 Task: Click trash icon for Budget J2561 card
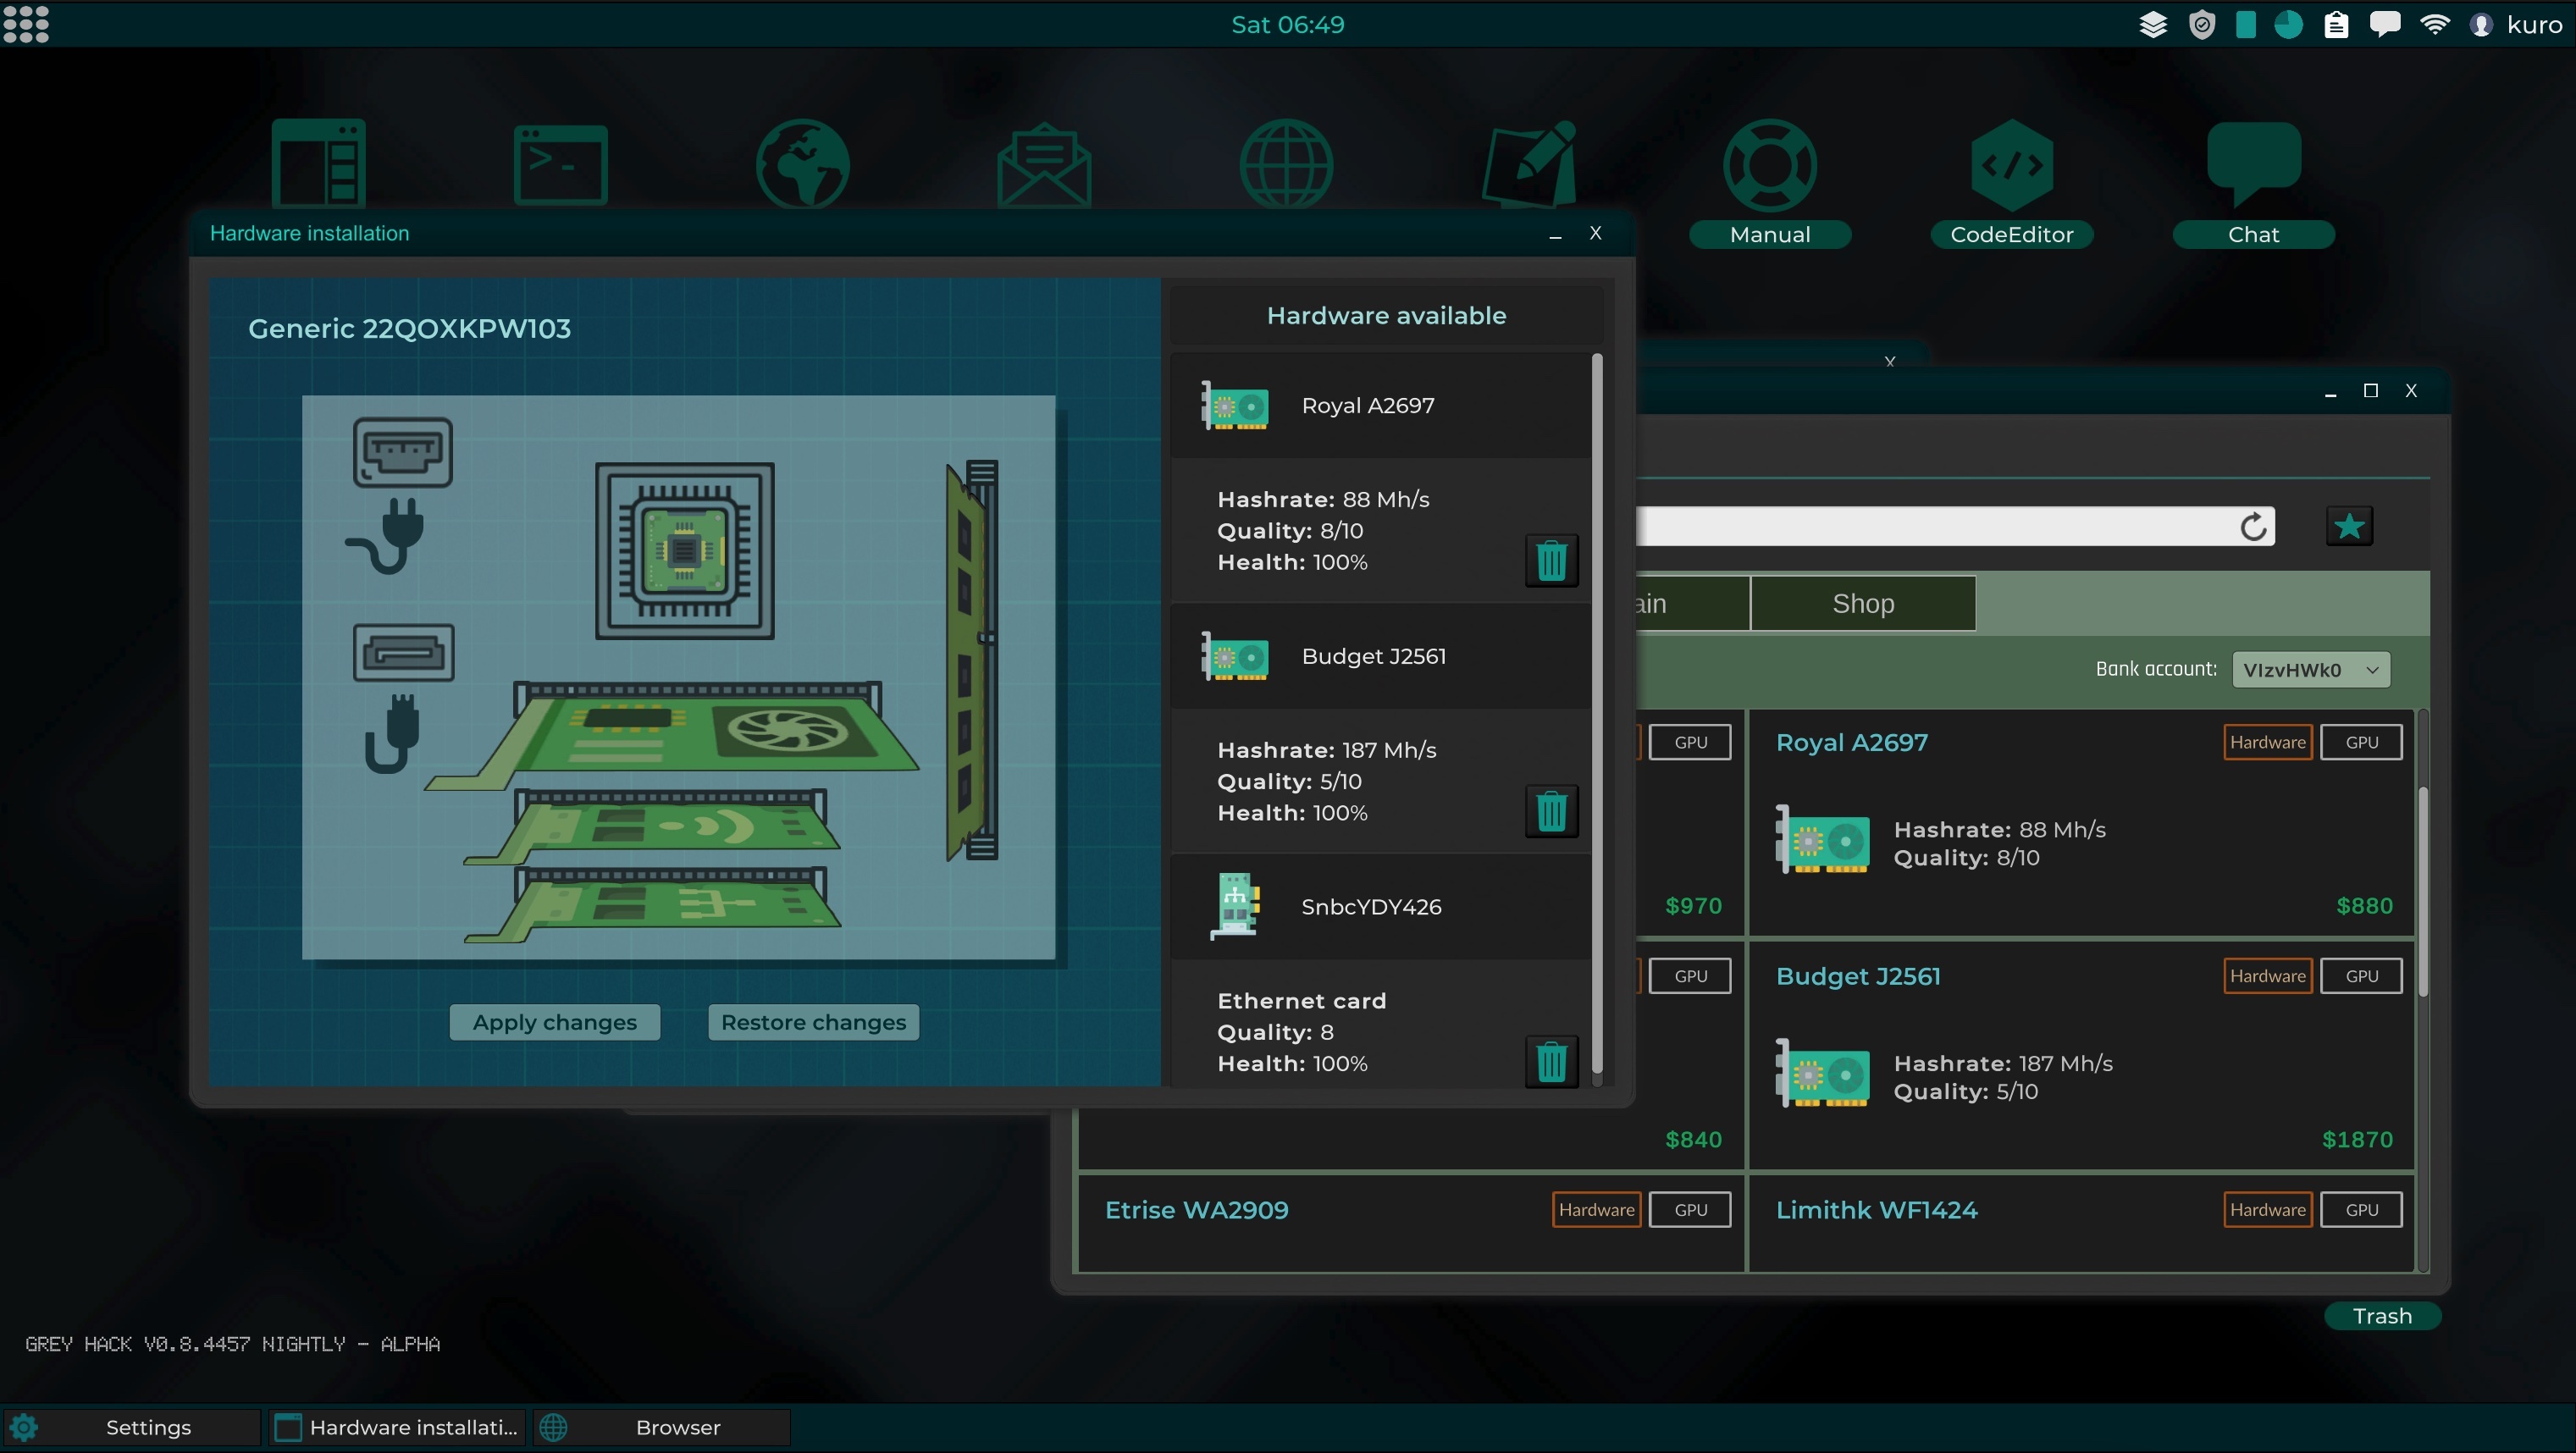[x=1551, y=811]
